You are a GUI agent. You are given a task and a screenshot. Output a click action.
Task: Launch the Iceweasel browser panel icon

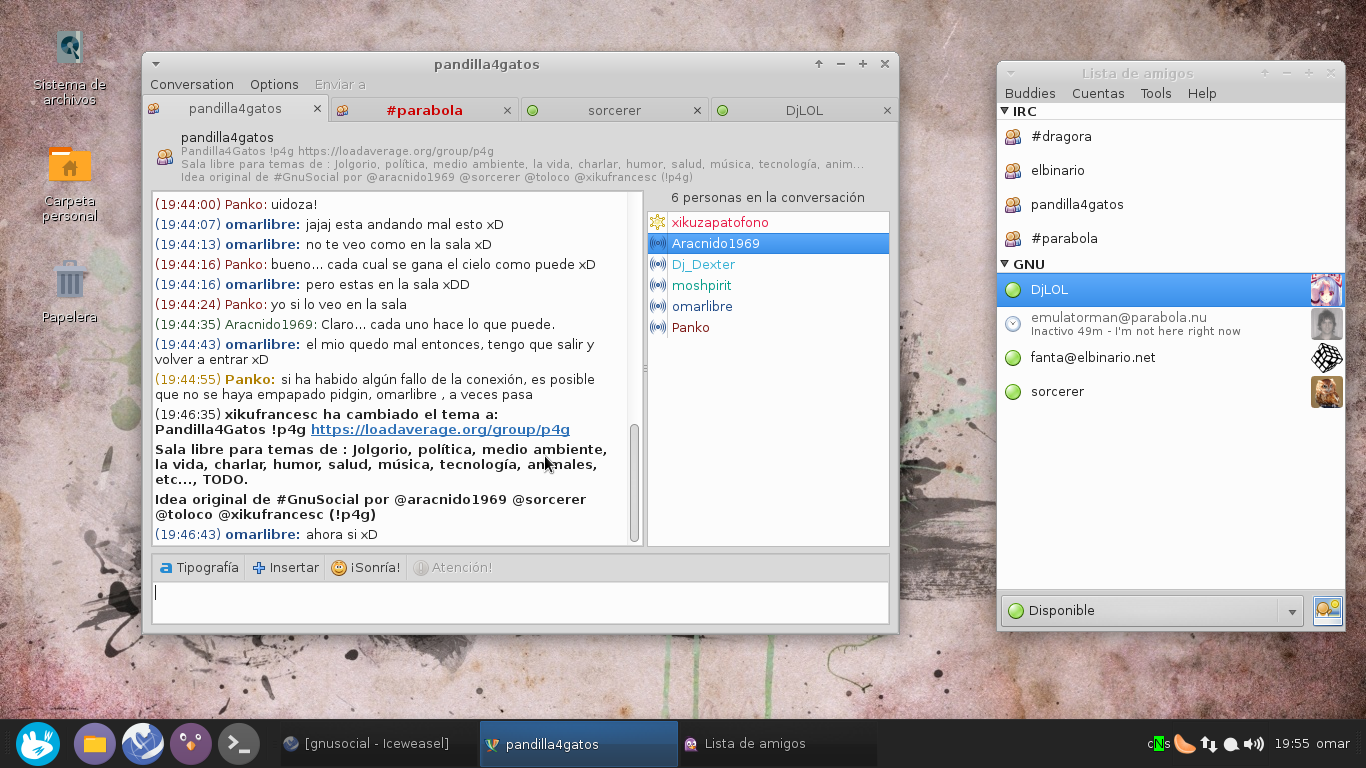143,744
